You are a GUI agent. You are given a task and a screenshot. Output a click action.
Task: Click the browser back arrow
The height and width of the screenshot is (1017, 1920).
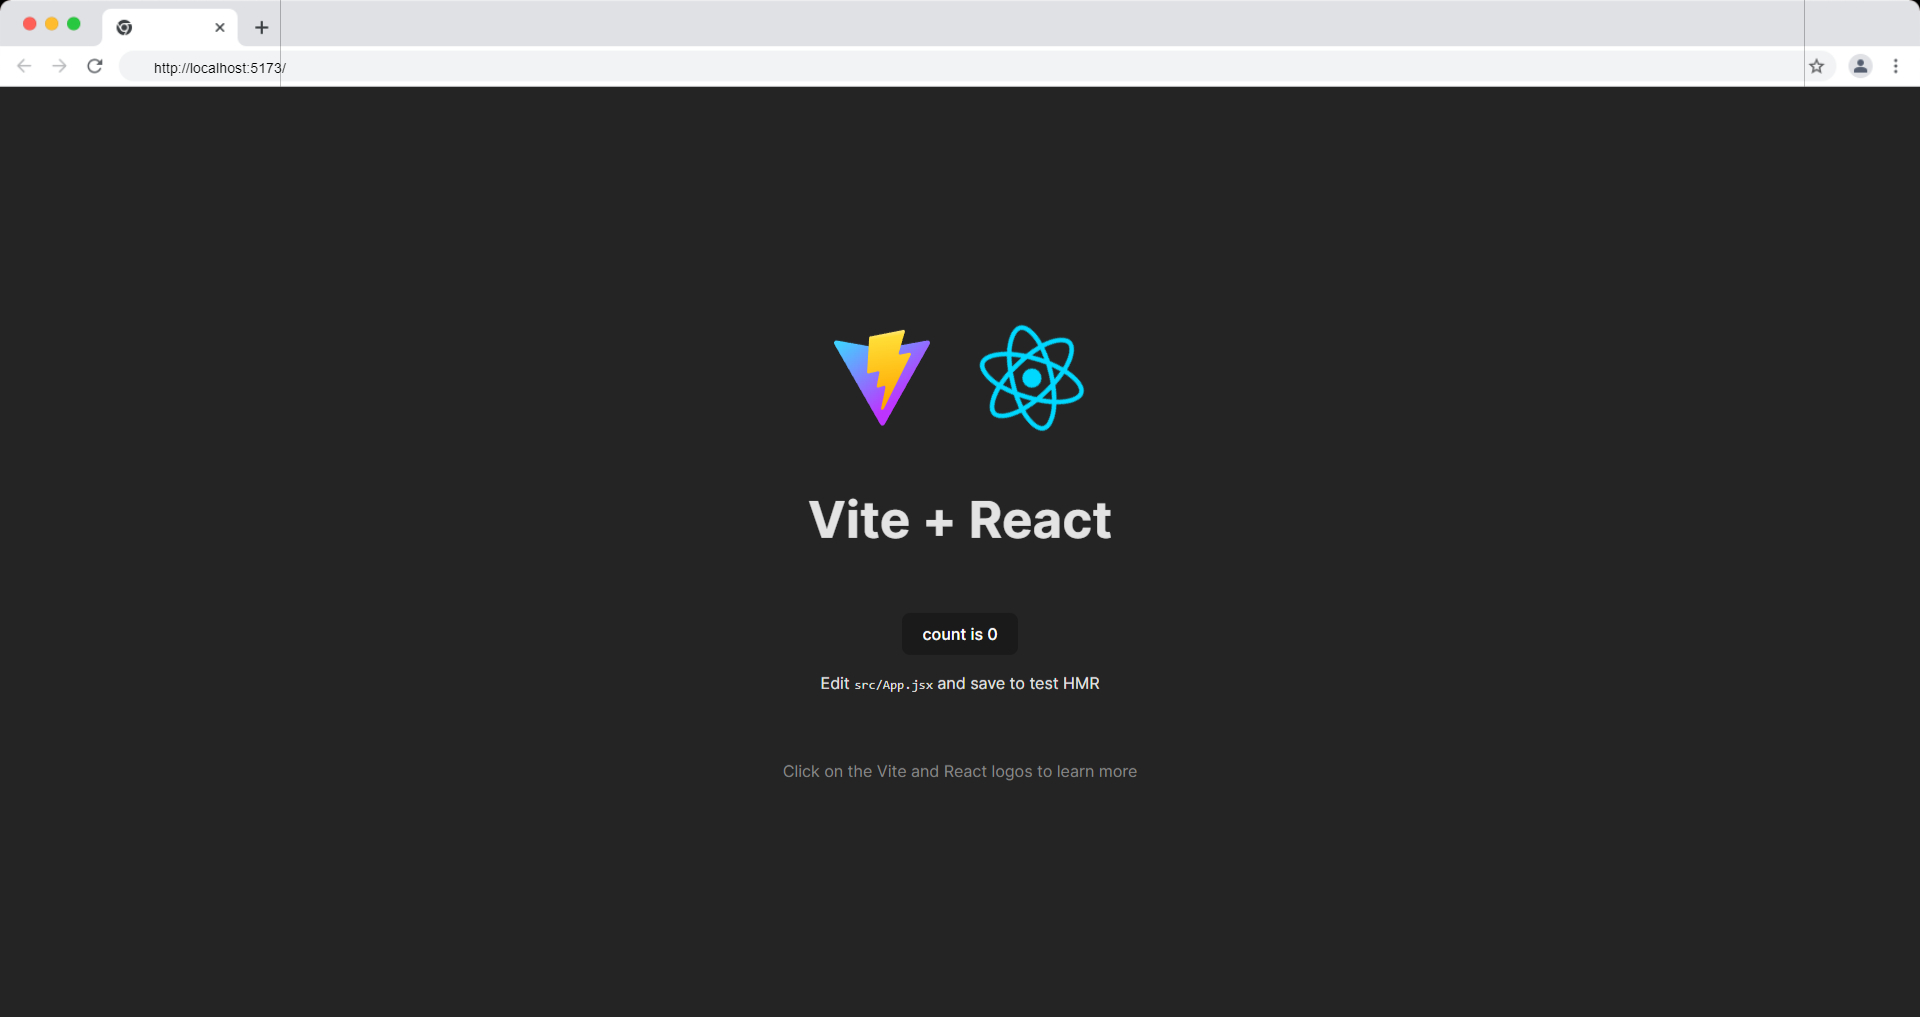pyautogui.click(x=25, y=66)
